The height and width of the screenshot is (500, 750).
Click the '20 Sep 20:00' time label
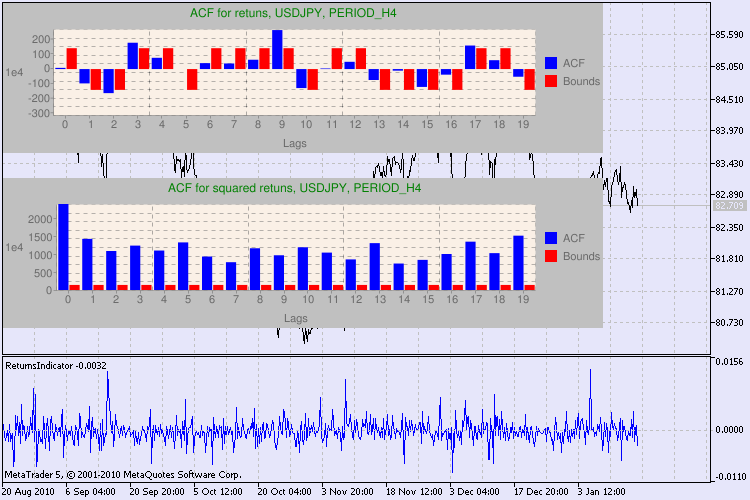(157, 492)
